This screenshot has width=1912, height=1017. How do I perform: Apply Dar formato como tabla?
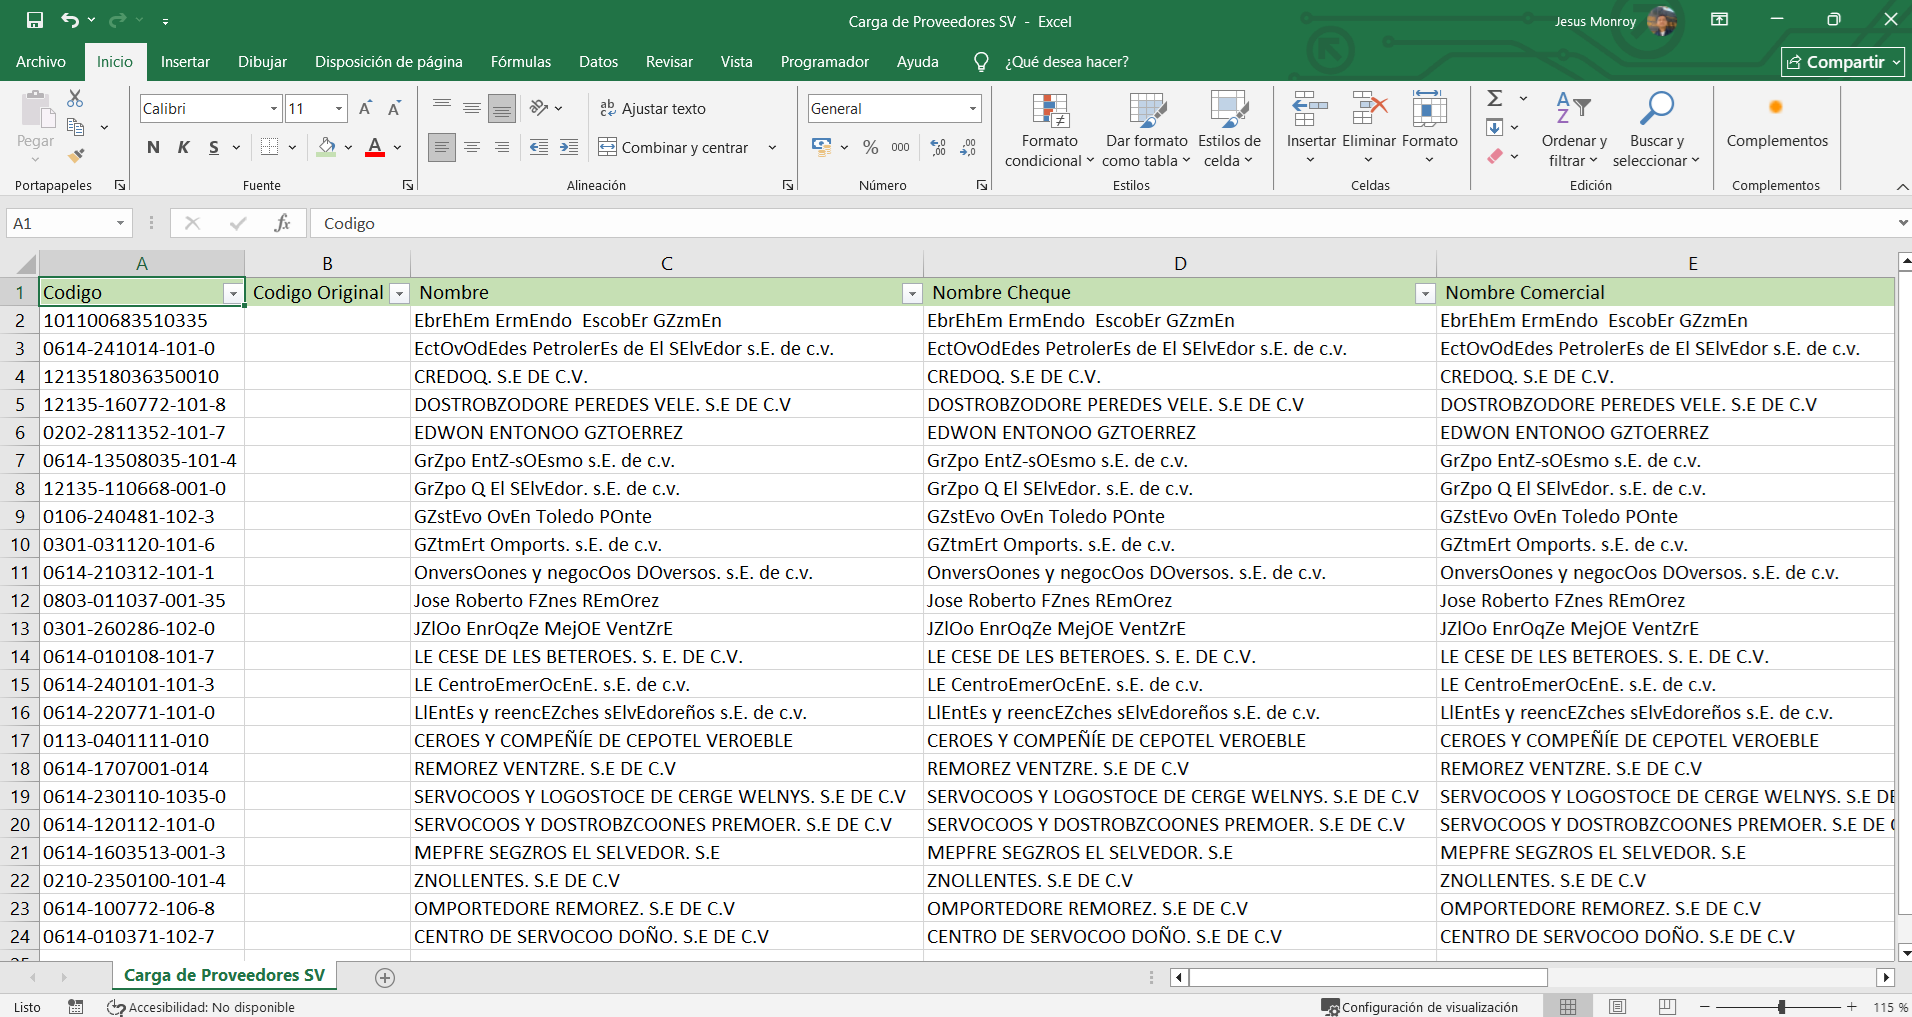(x=1146, y=128)
